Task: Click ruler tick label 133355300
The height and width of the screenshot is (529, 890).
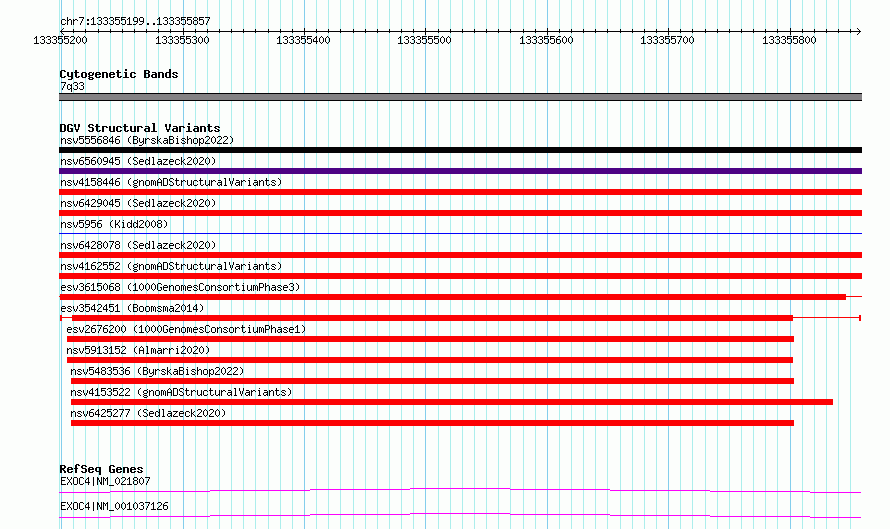Action: 182,40
